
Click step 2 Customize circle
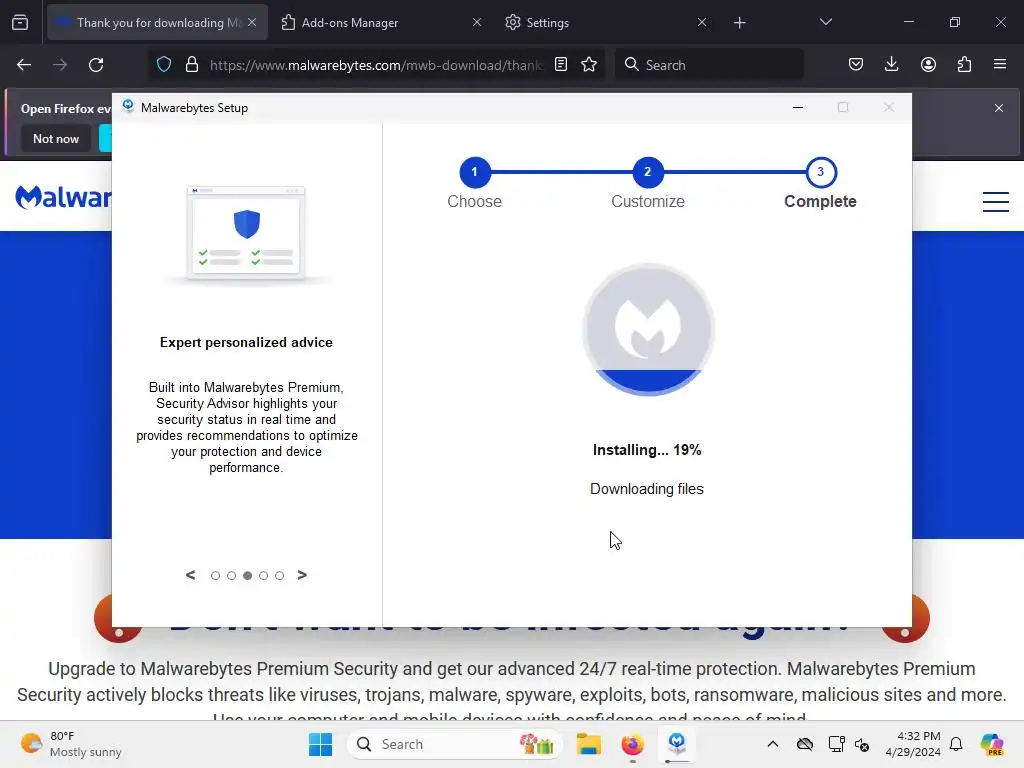(x=647, y=172)
